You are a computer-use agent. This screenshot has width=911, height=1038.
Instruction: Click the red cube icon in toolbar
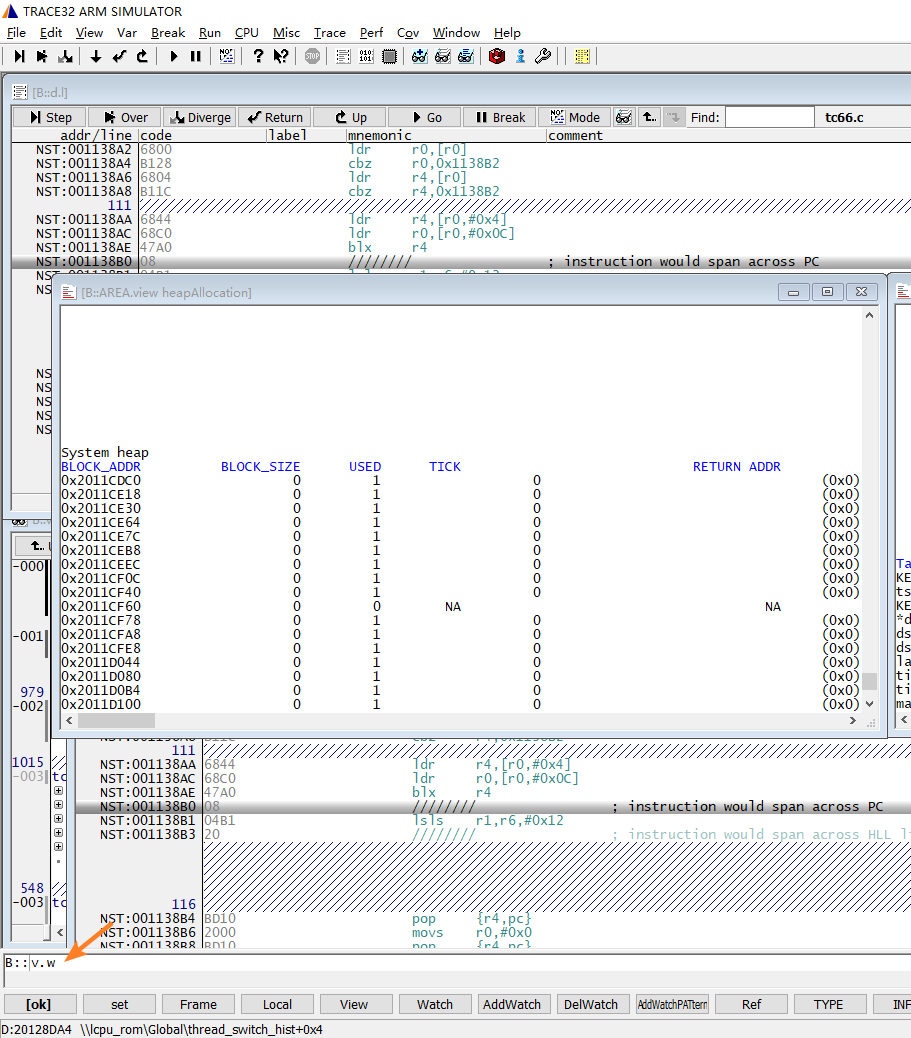497,57
